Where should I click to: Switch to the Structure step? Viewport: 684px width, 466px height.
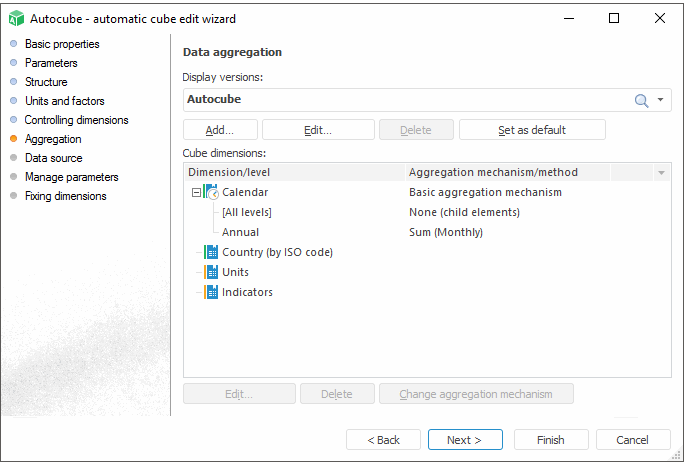coord(46,82)
